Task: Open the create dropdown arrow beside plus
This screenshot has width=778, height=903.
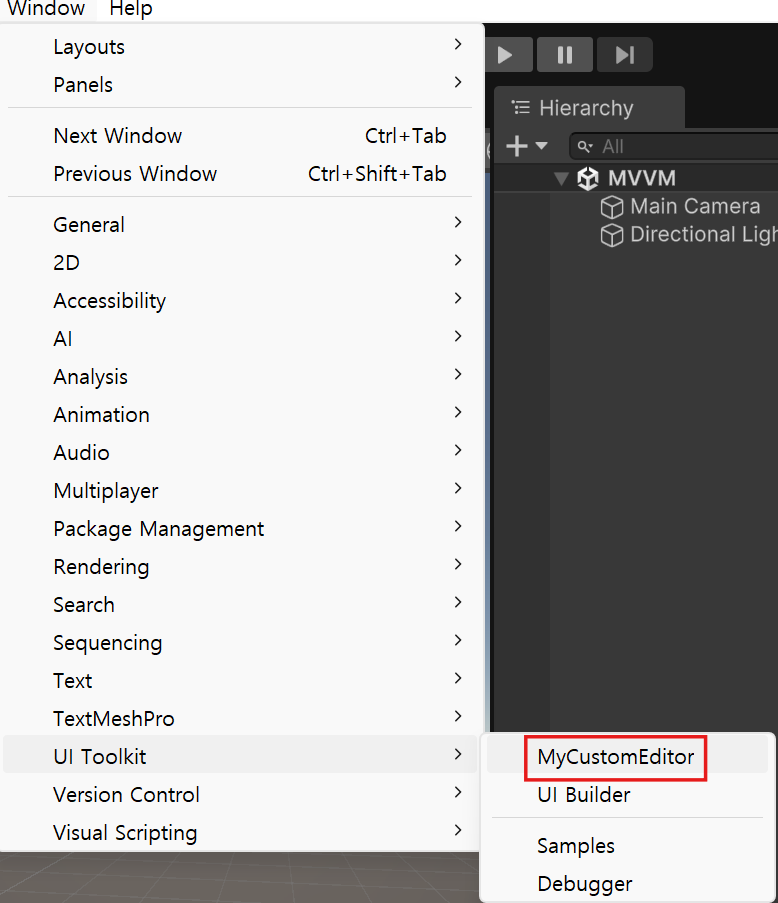Action: pos(541,146)
